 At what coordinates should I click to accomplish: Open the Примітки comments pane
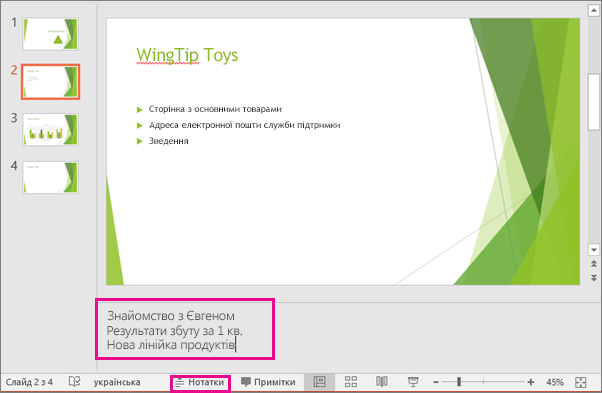click(268, 382)
